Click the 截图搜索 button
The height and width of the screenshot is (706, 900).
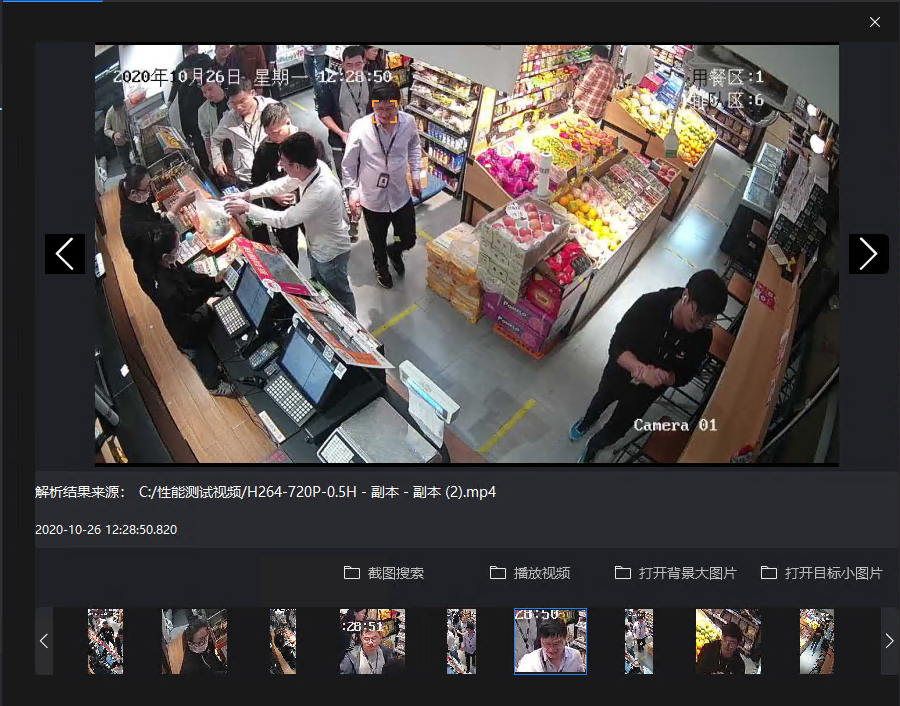coord(383,573)
